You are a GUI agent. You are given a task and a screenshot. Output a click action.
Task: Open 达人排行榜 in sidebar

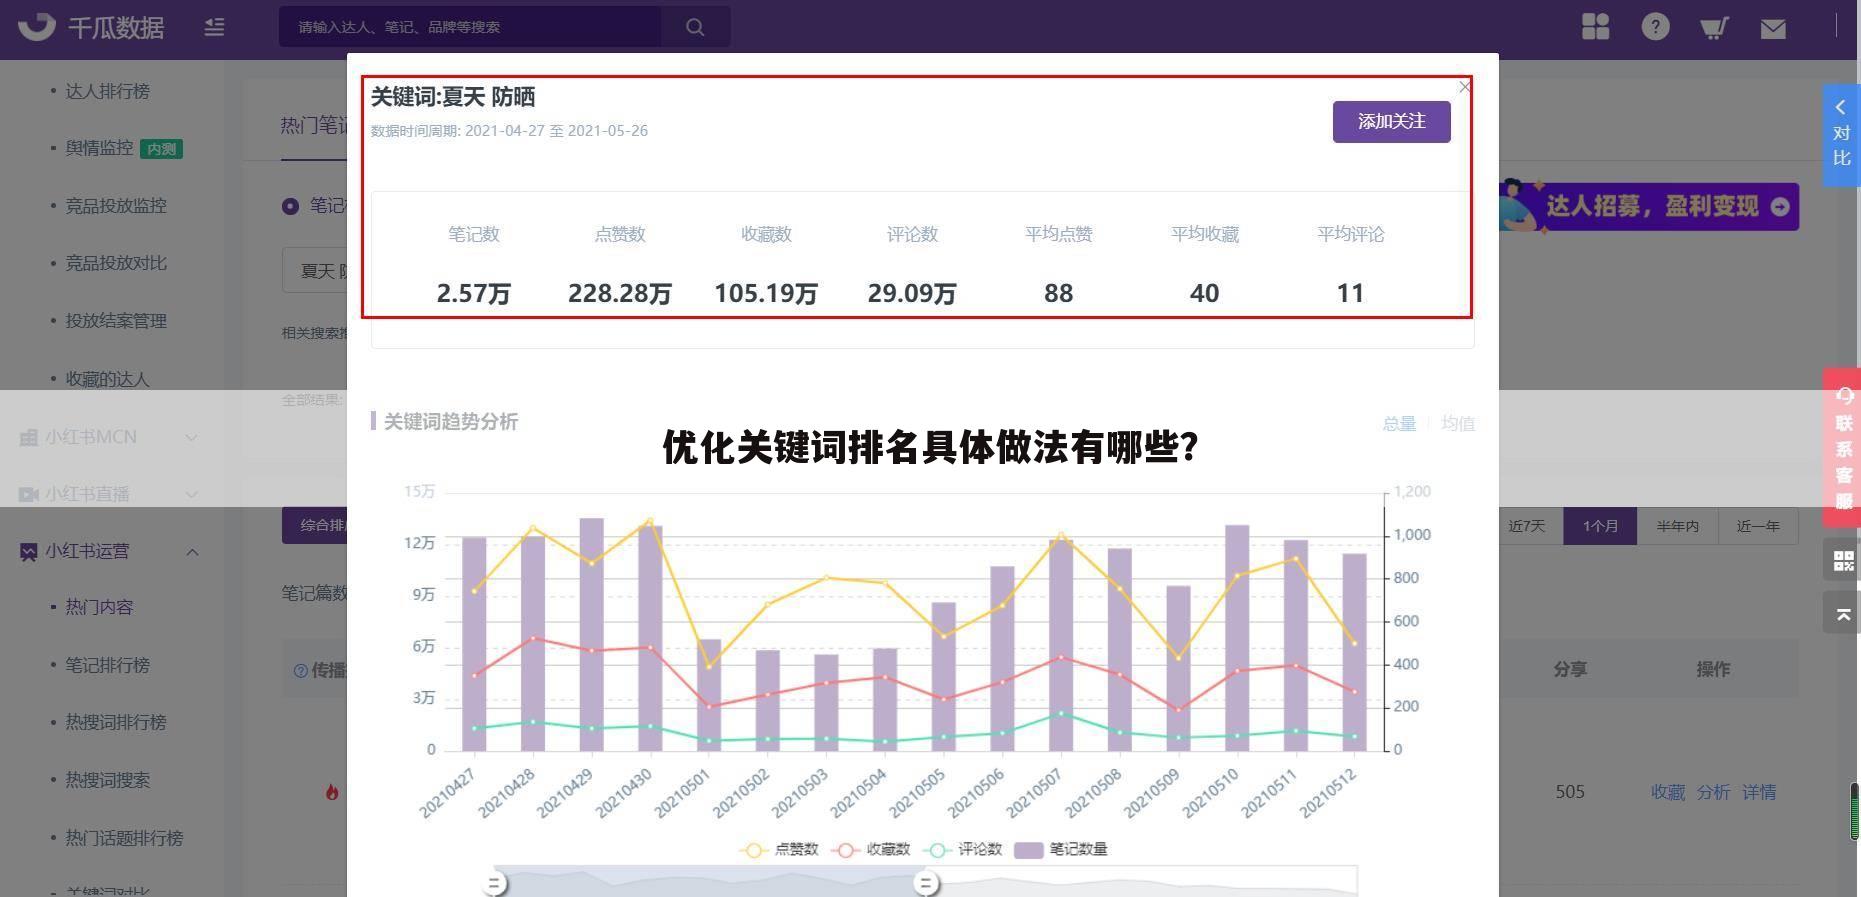tap(107, 91)
